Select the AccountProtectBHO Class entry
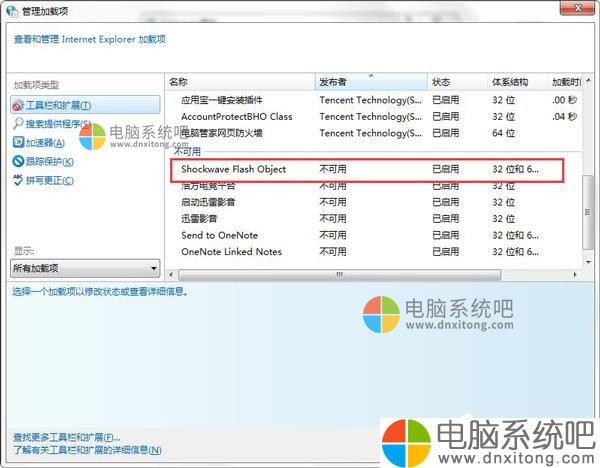The height and width of the screenshot is (468, 600). coord(236,116)
